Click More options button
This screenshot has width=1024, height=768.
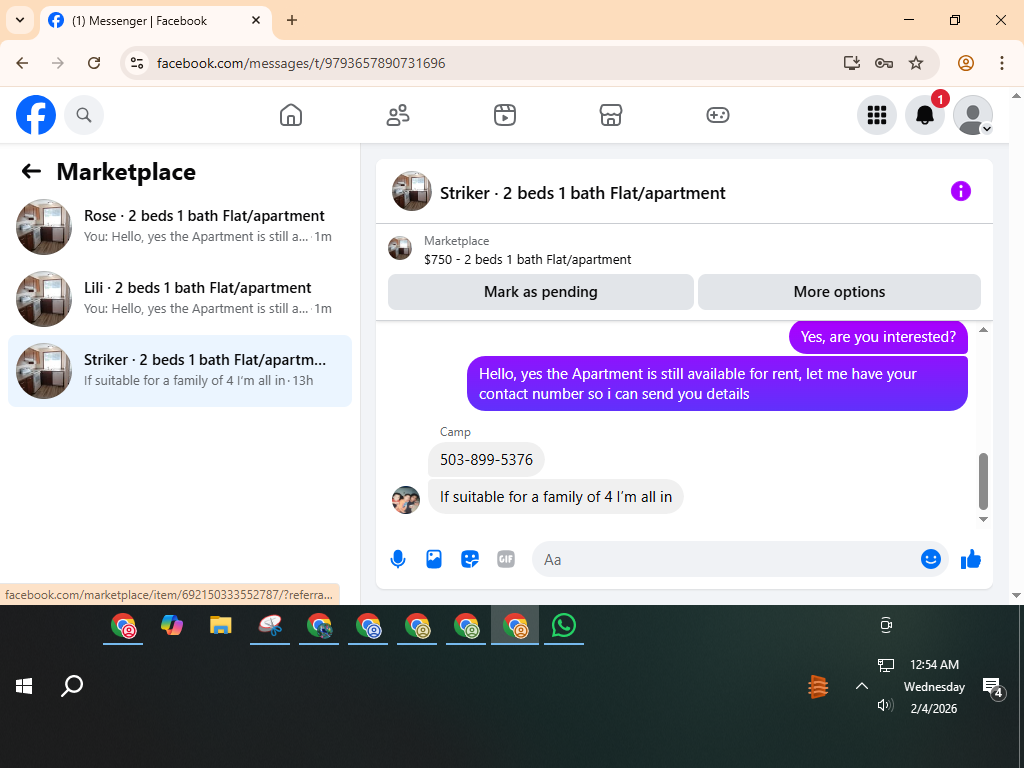(x=839, y=292)
